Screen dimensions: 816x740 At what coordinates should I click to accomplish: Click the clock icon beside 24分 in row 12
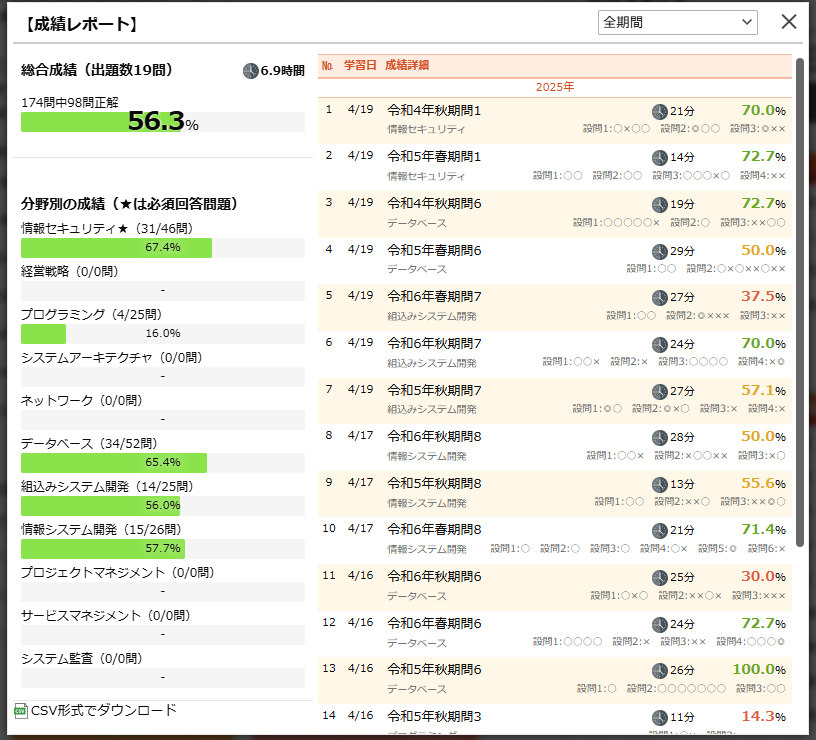click(x=659, y=624)
